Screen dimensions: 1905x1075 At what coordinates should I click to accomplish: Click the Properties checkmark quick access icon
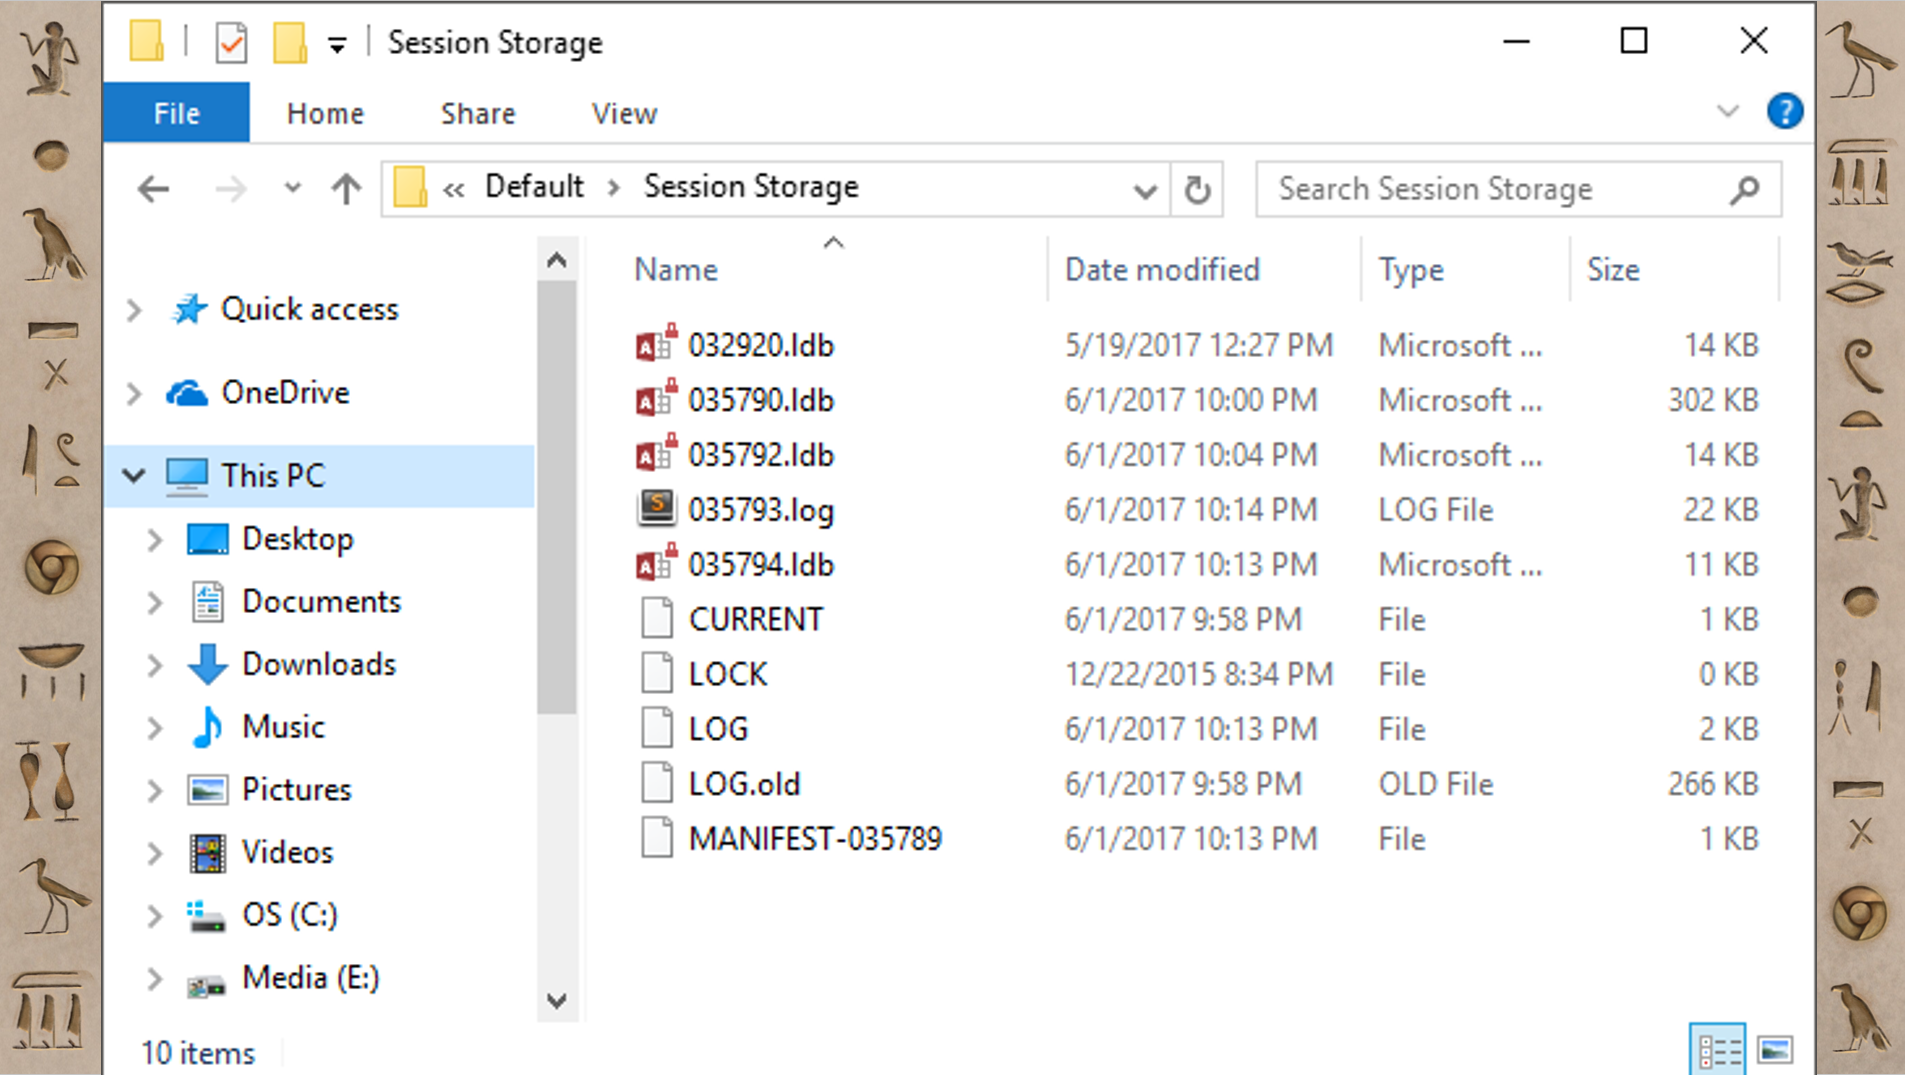pyautogui.click(x=231, y=42)
